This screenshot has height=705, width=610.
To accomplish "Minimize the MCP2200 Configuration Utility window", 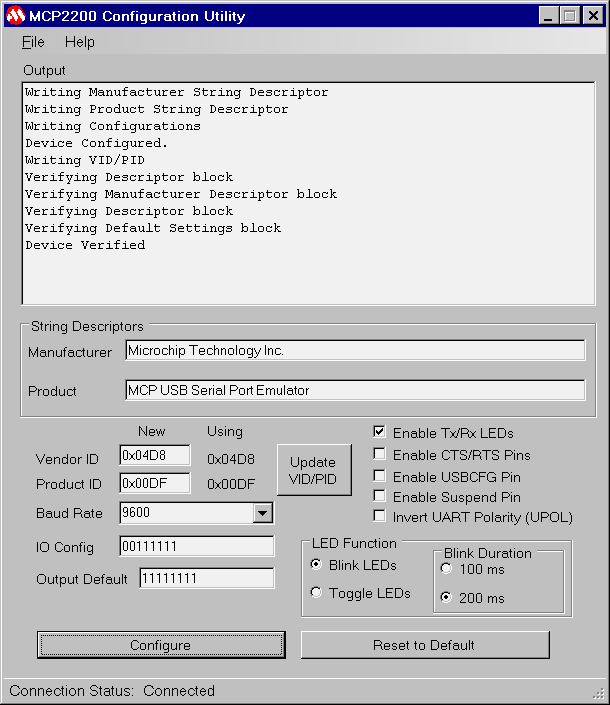I will [x=548, y=16].
